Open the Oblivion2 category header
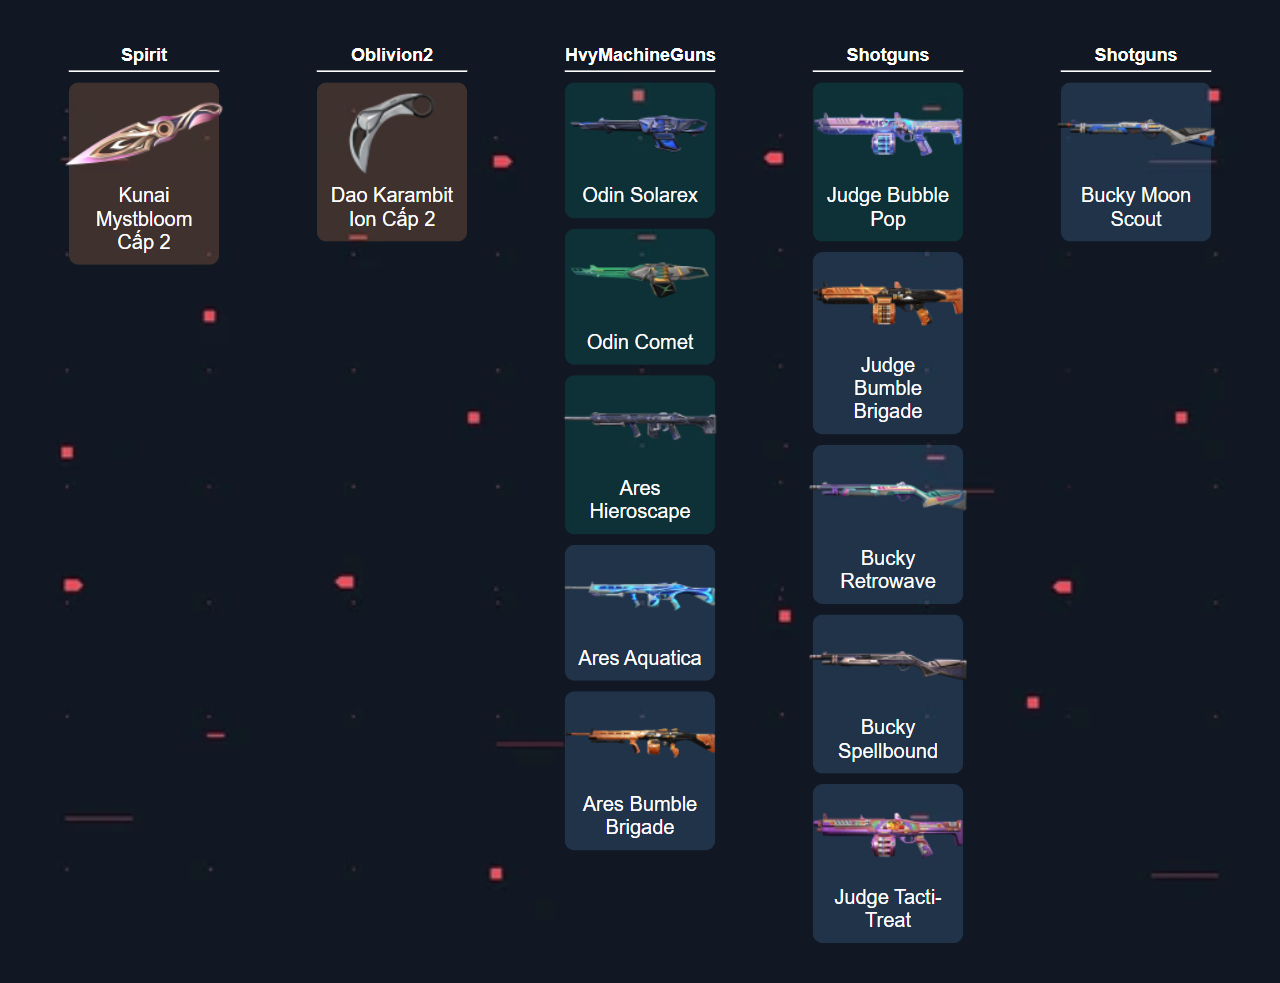This screenshot has width=1280, height=983. pos(392,55)
